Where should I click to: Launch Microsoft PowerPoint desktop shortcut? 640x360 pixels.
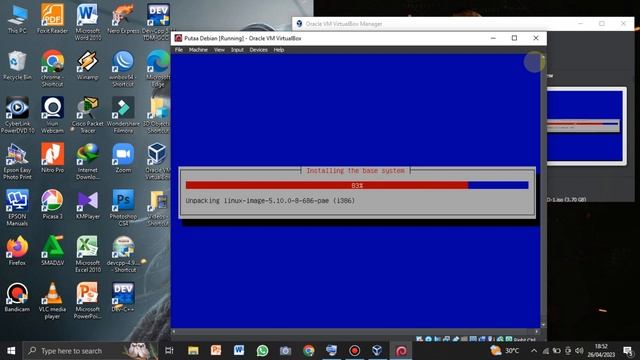coord(87,301)
